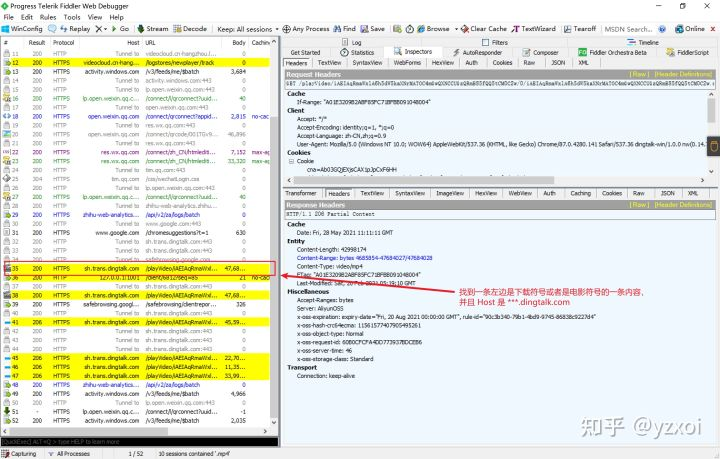720x459 pixels.
Task: Click the camera screenshot icon
Action: [x=397, y=29]
